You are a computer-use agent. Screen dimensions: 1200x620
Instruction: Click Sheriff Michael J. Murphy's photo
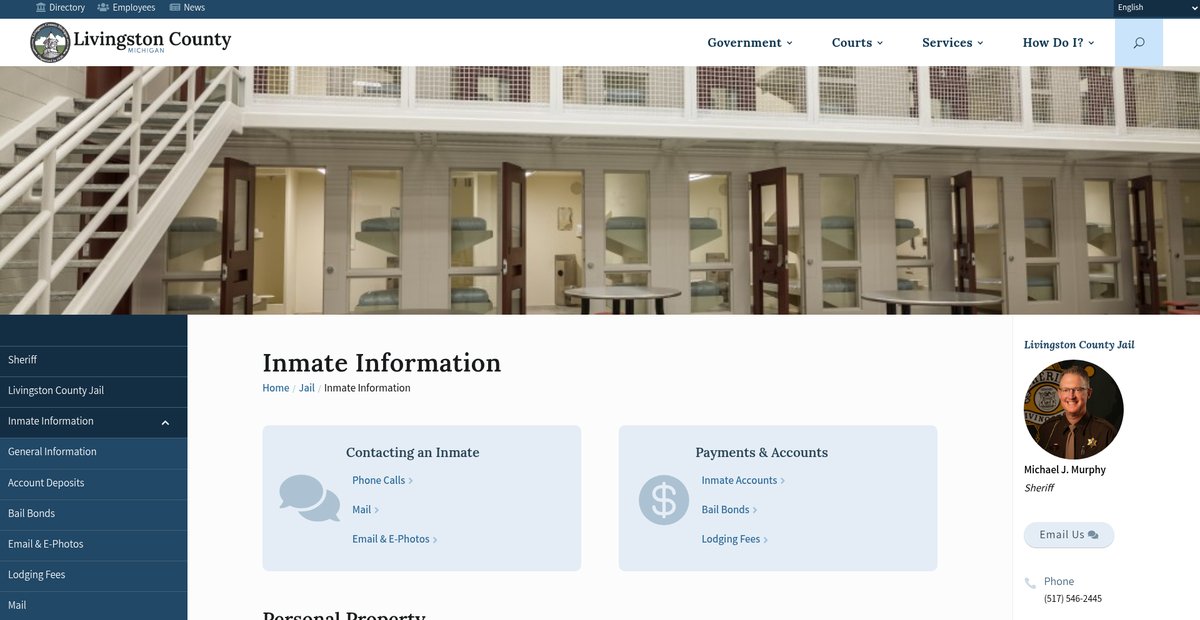tap(1074, 410)
